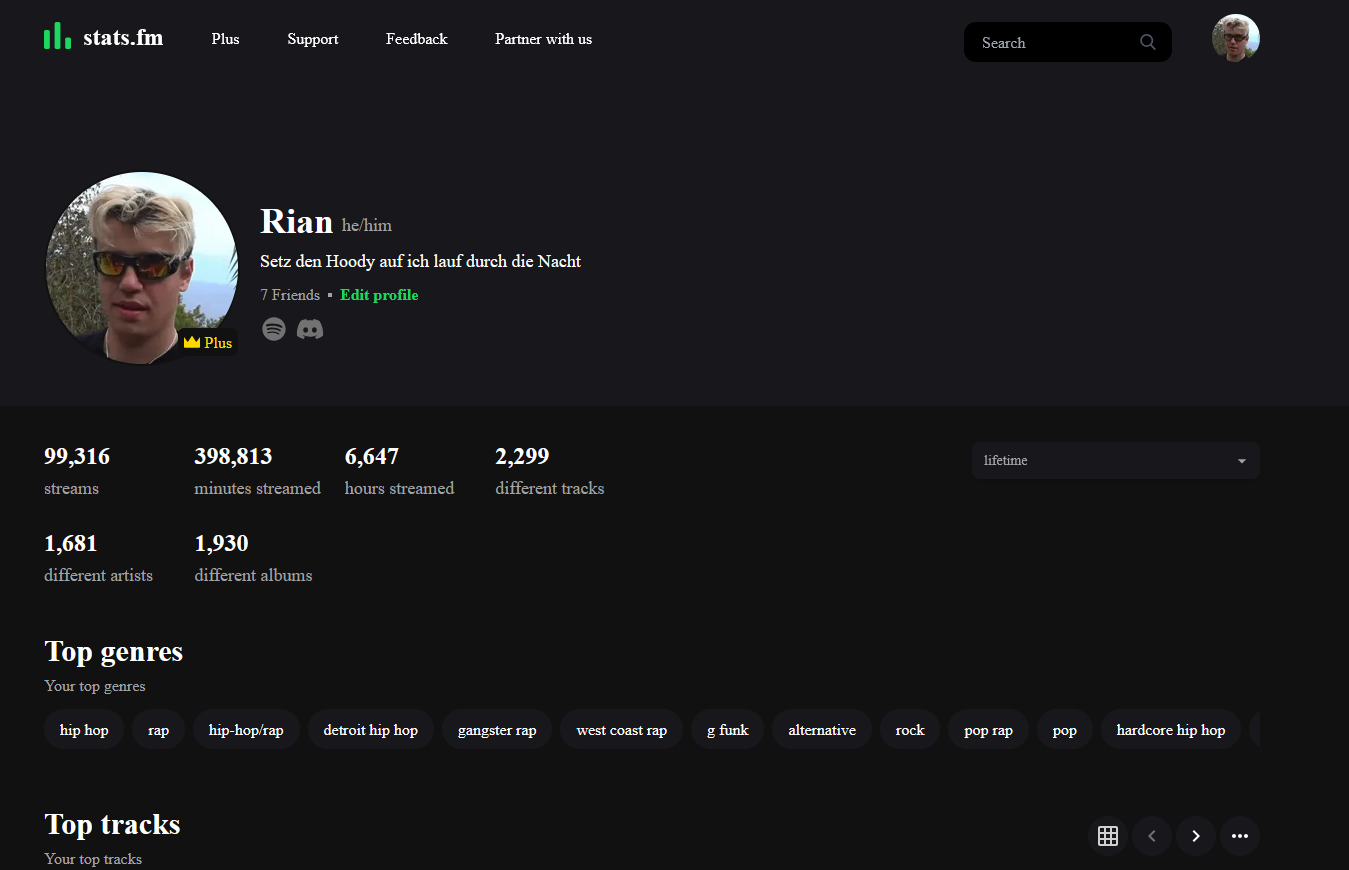Image resolution: width=1349 pixels, height=870 pixels.
Task: Switch top tracks to grid view
Action: coord(1107,836)
